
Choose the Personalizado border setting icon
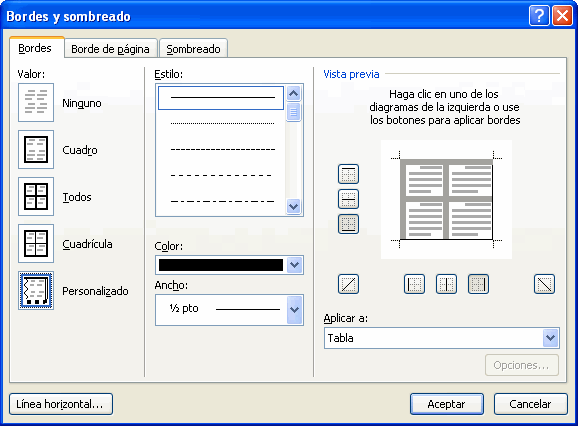coord(36,290)
